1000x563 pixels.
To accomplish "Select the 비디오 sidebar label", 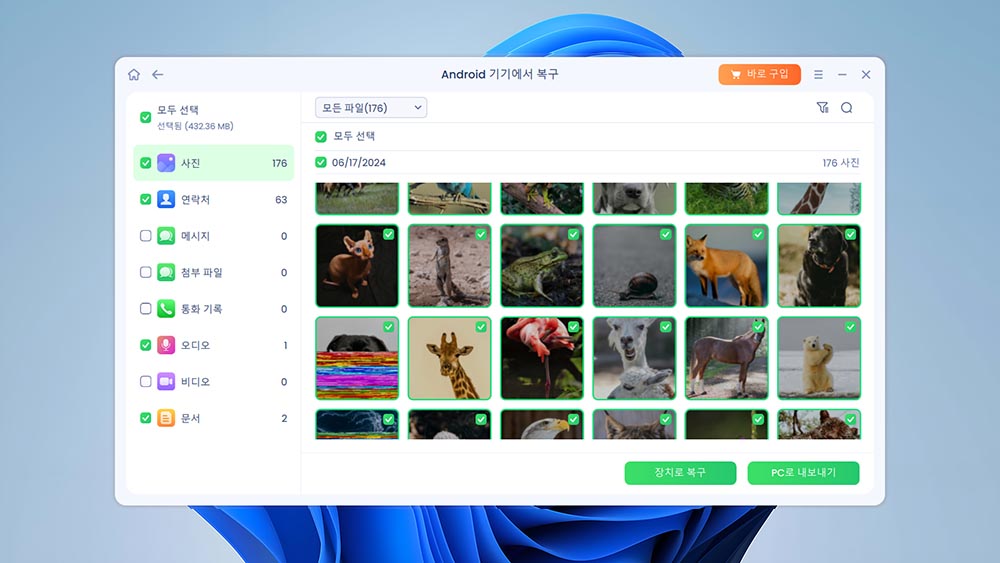I will [x=195, y=382].
